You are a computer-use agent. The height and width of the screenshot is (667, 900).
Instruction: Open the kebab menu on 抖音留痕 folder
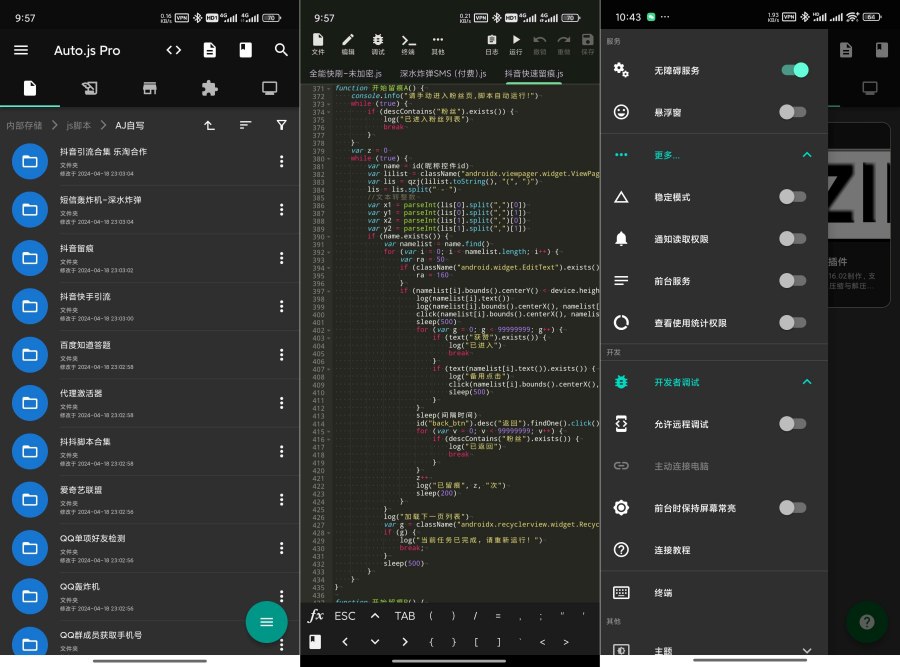pos(281,257)
